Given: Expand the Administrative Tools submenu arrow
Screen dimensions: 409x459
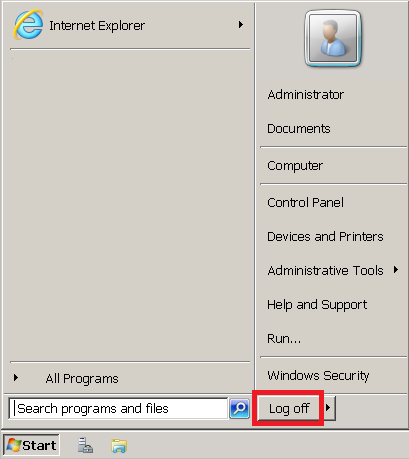Looking at the screenshot, I should tap(396, 270).
